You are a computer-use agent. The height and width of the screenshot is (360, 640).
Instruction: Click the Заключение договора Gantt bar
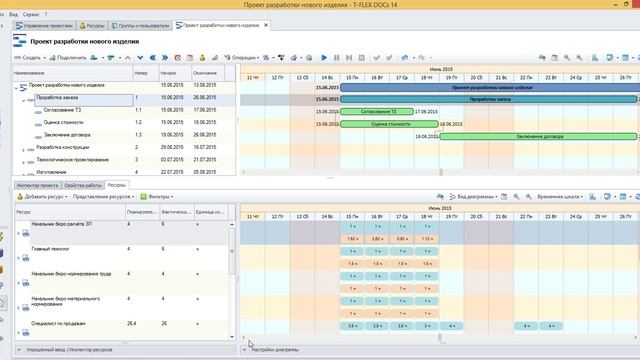click(x=538, y=136)
